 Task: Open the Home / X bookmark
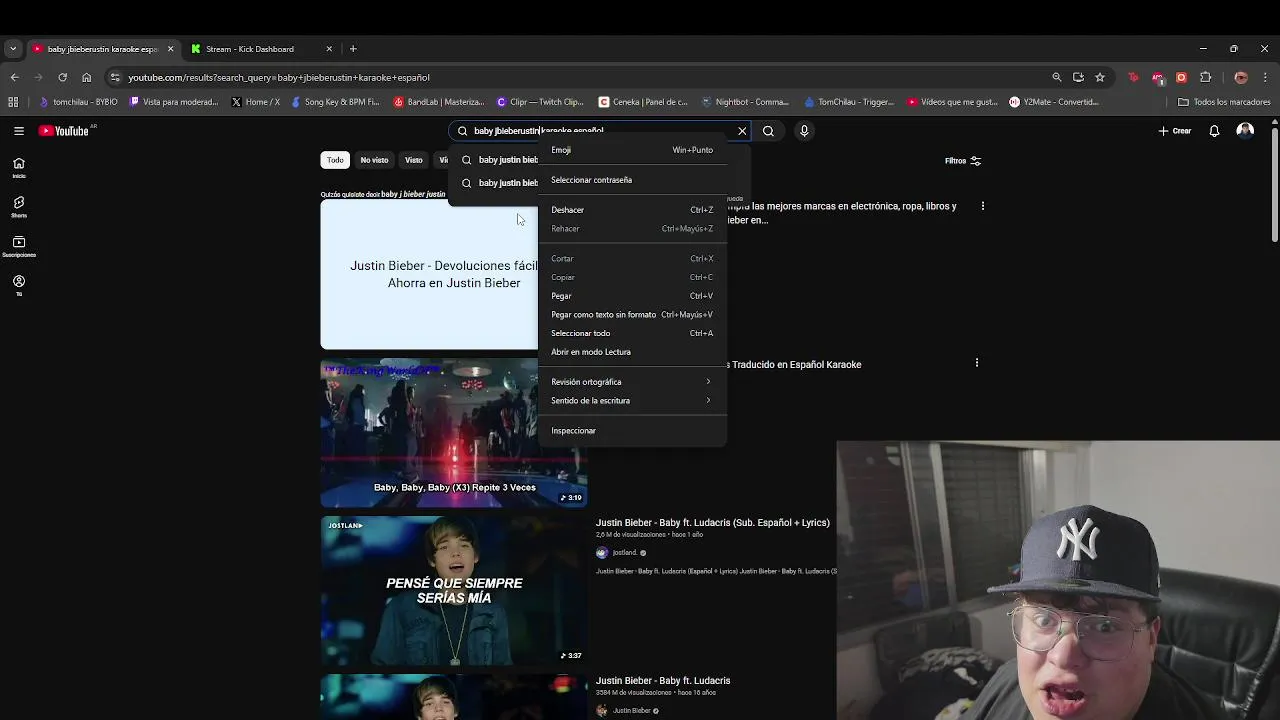pos(255,102)
